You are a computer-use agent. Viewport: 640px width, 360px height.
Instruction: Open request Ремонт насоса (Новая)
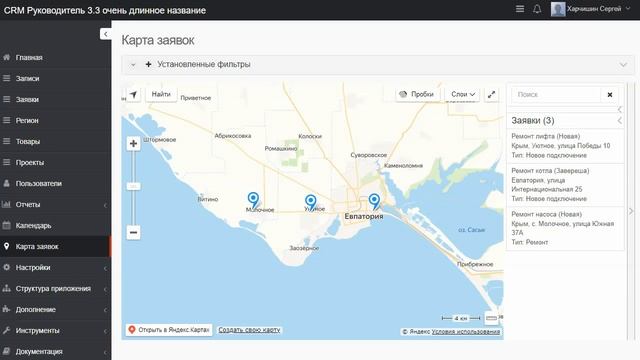565,228
